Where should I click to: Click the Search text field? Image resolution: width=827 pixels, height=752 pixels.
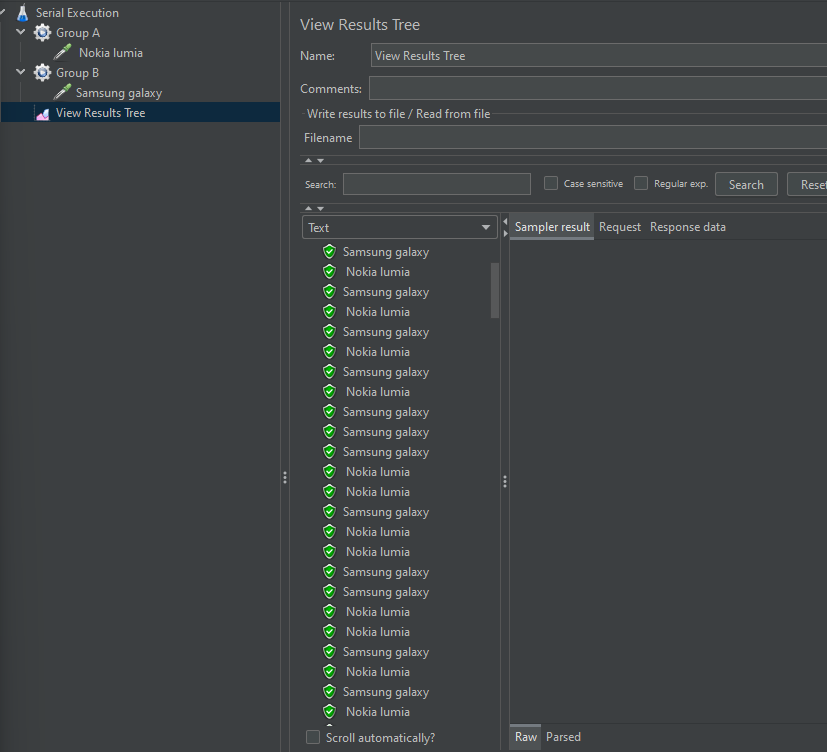click(x=437, y=184)
